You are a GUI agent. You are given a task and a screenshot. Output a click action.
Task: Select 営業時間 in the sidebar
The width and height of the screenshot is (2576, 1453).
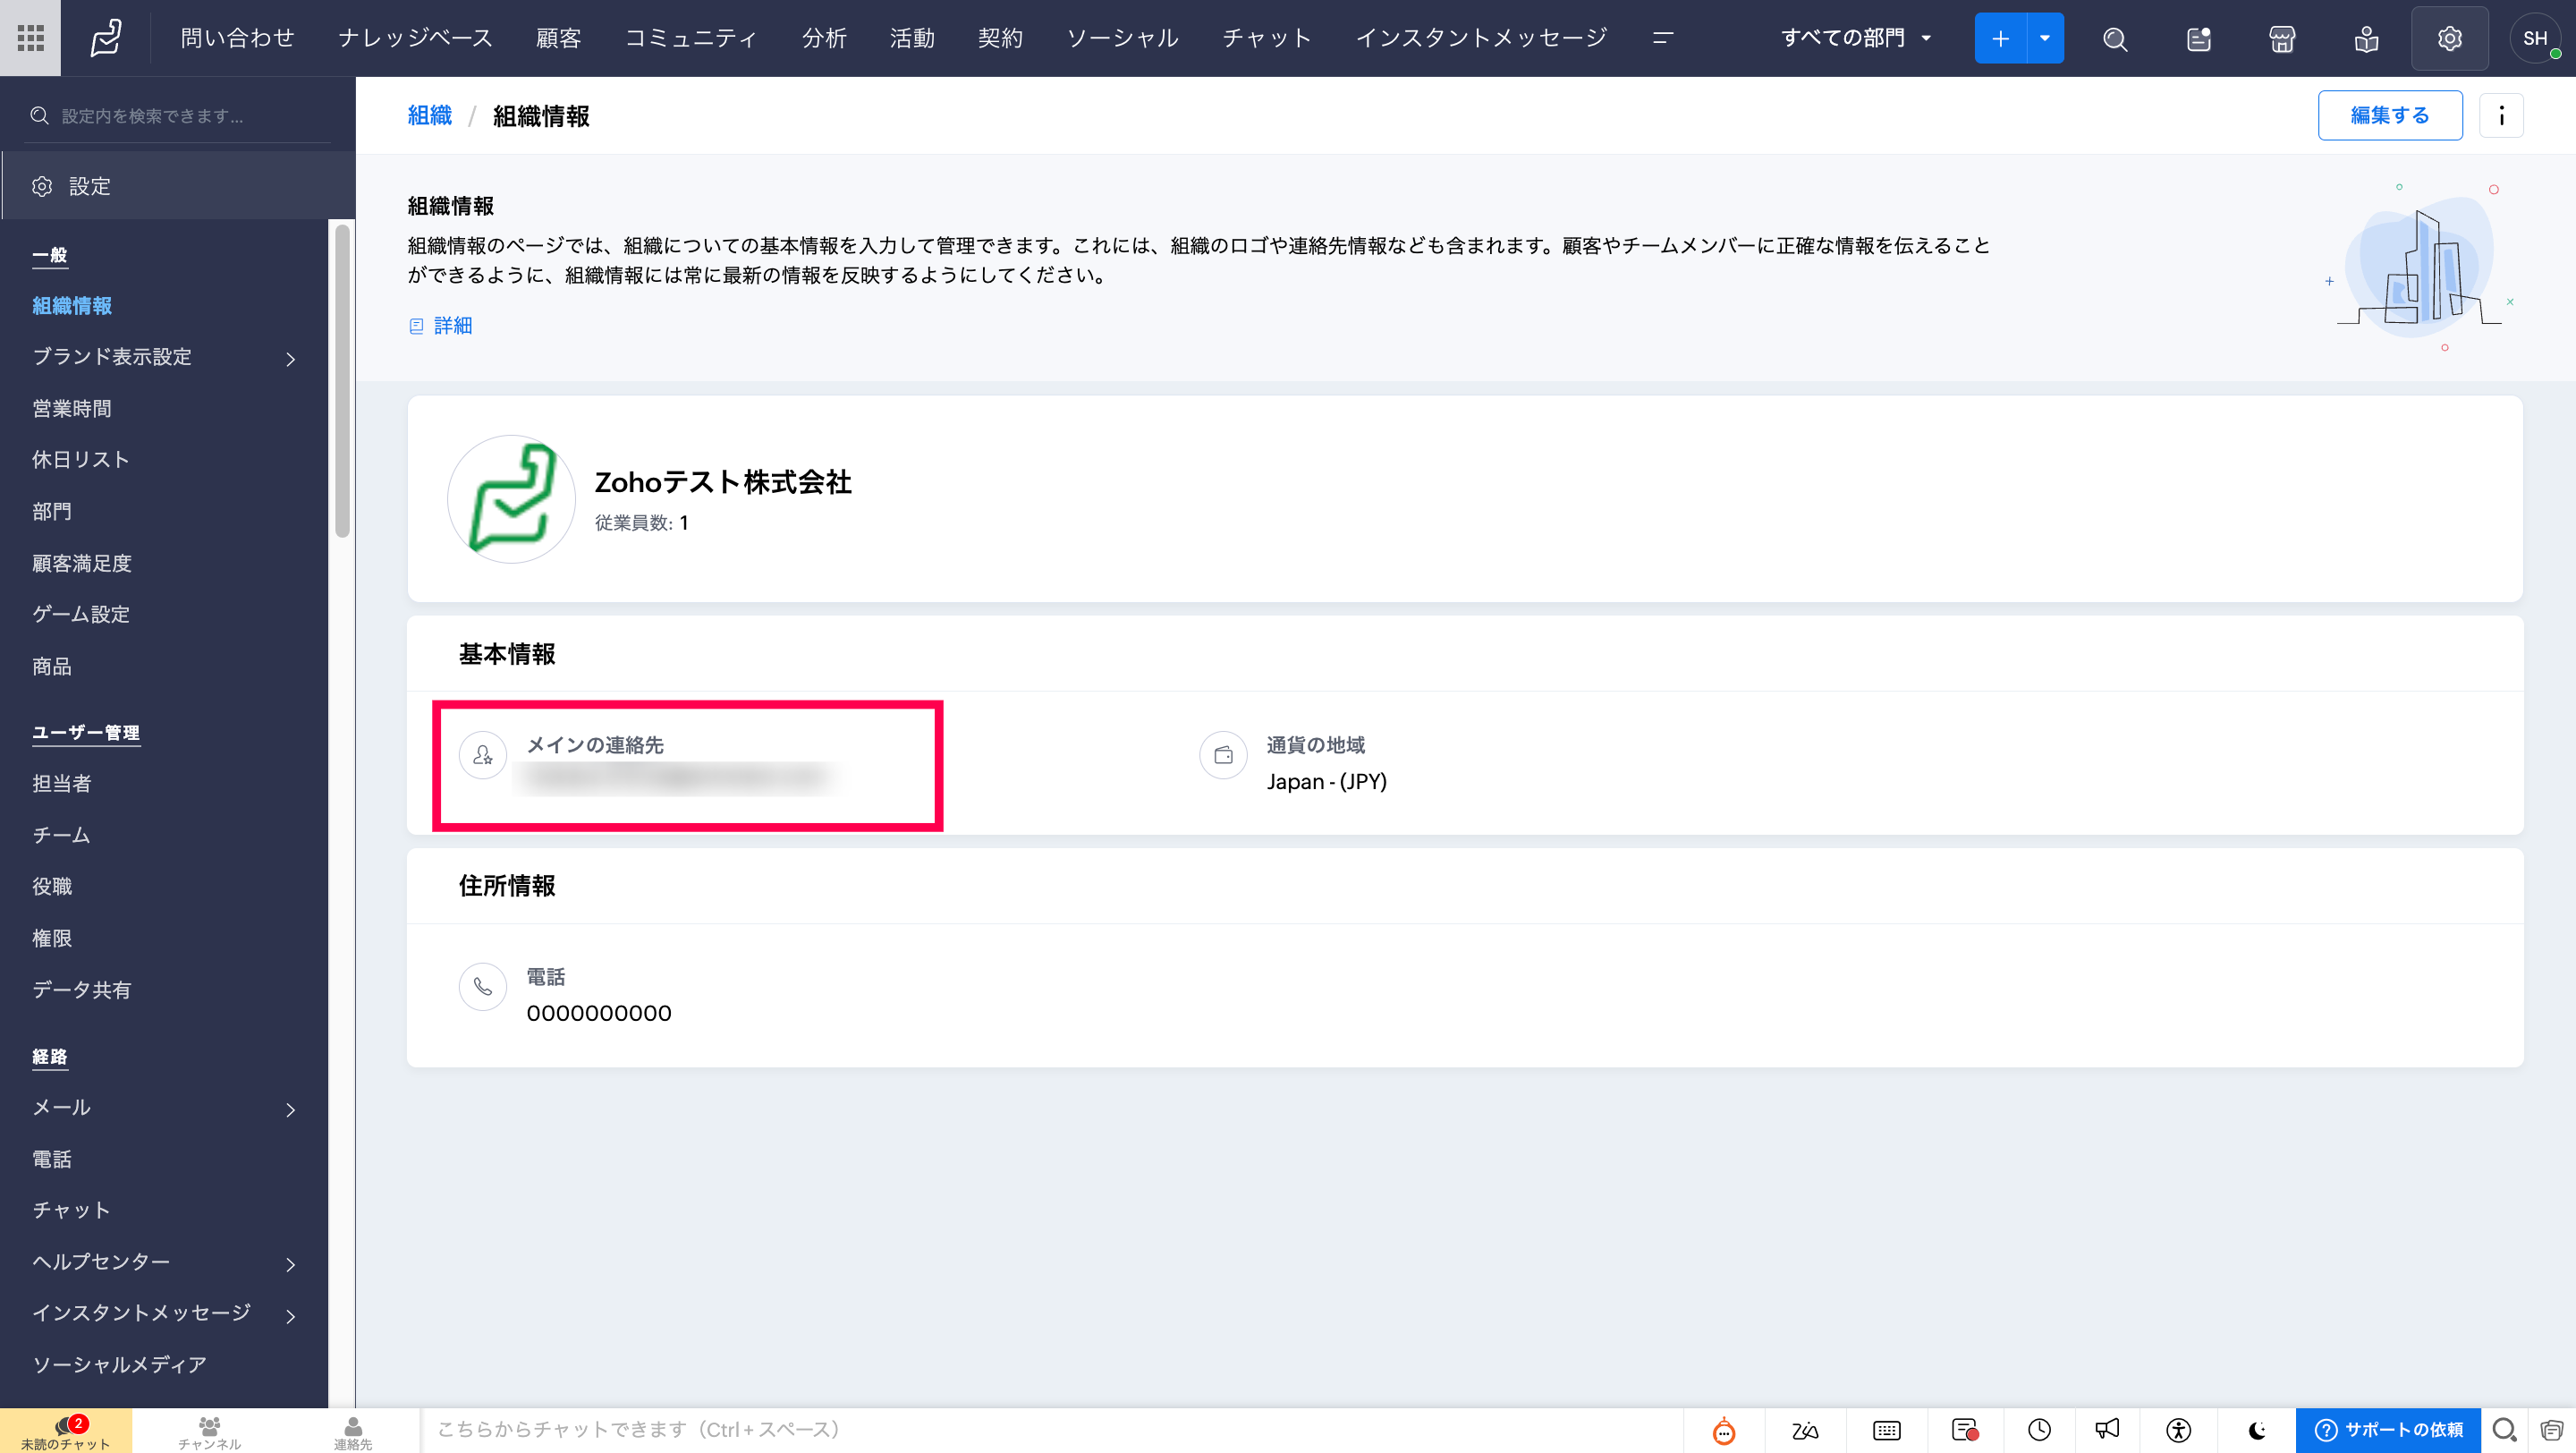[x=72, y=409]
